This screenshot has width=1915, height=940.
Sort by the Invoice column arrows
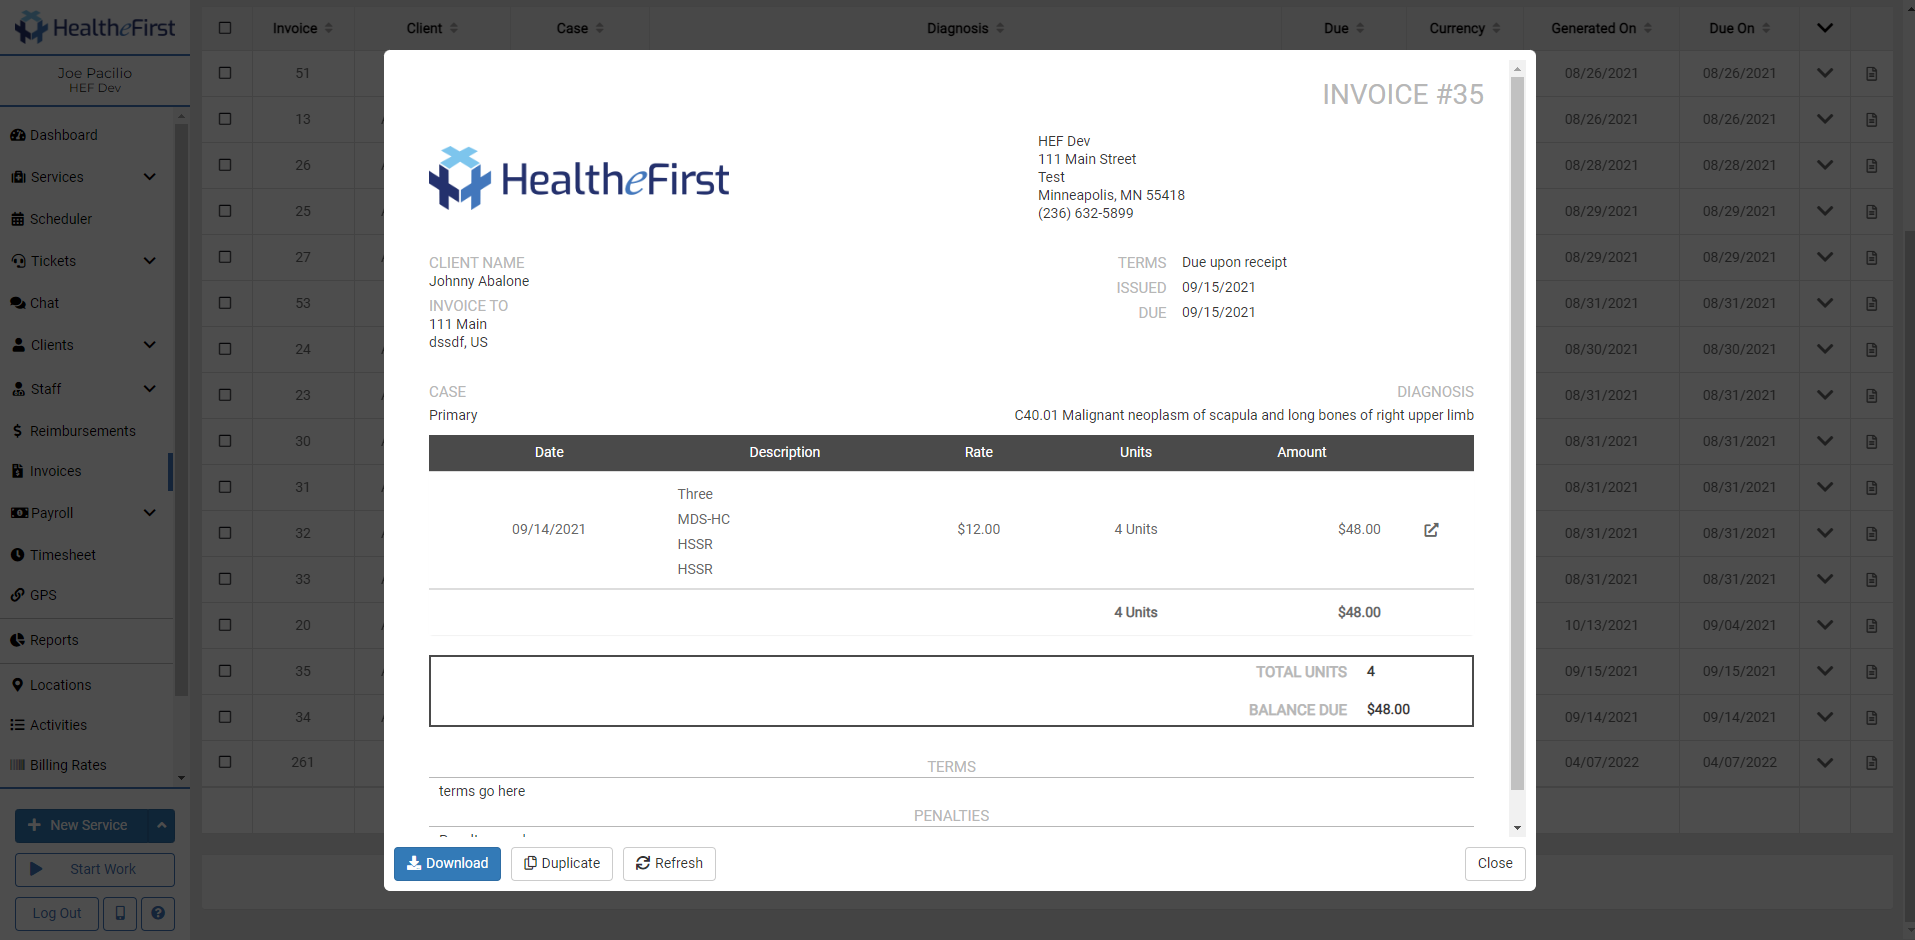pos(329,28)
